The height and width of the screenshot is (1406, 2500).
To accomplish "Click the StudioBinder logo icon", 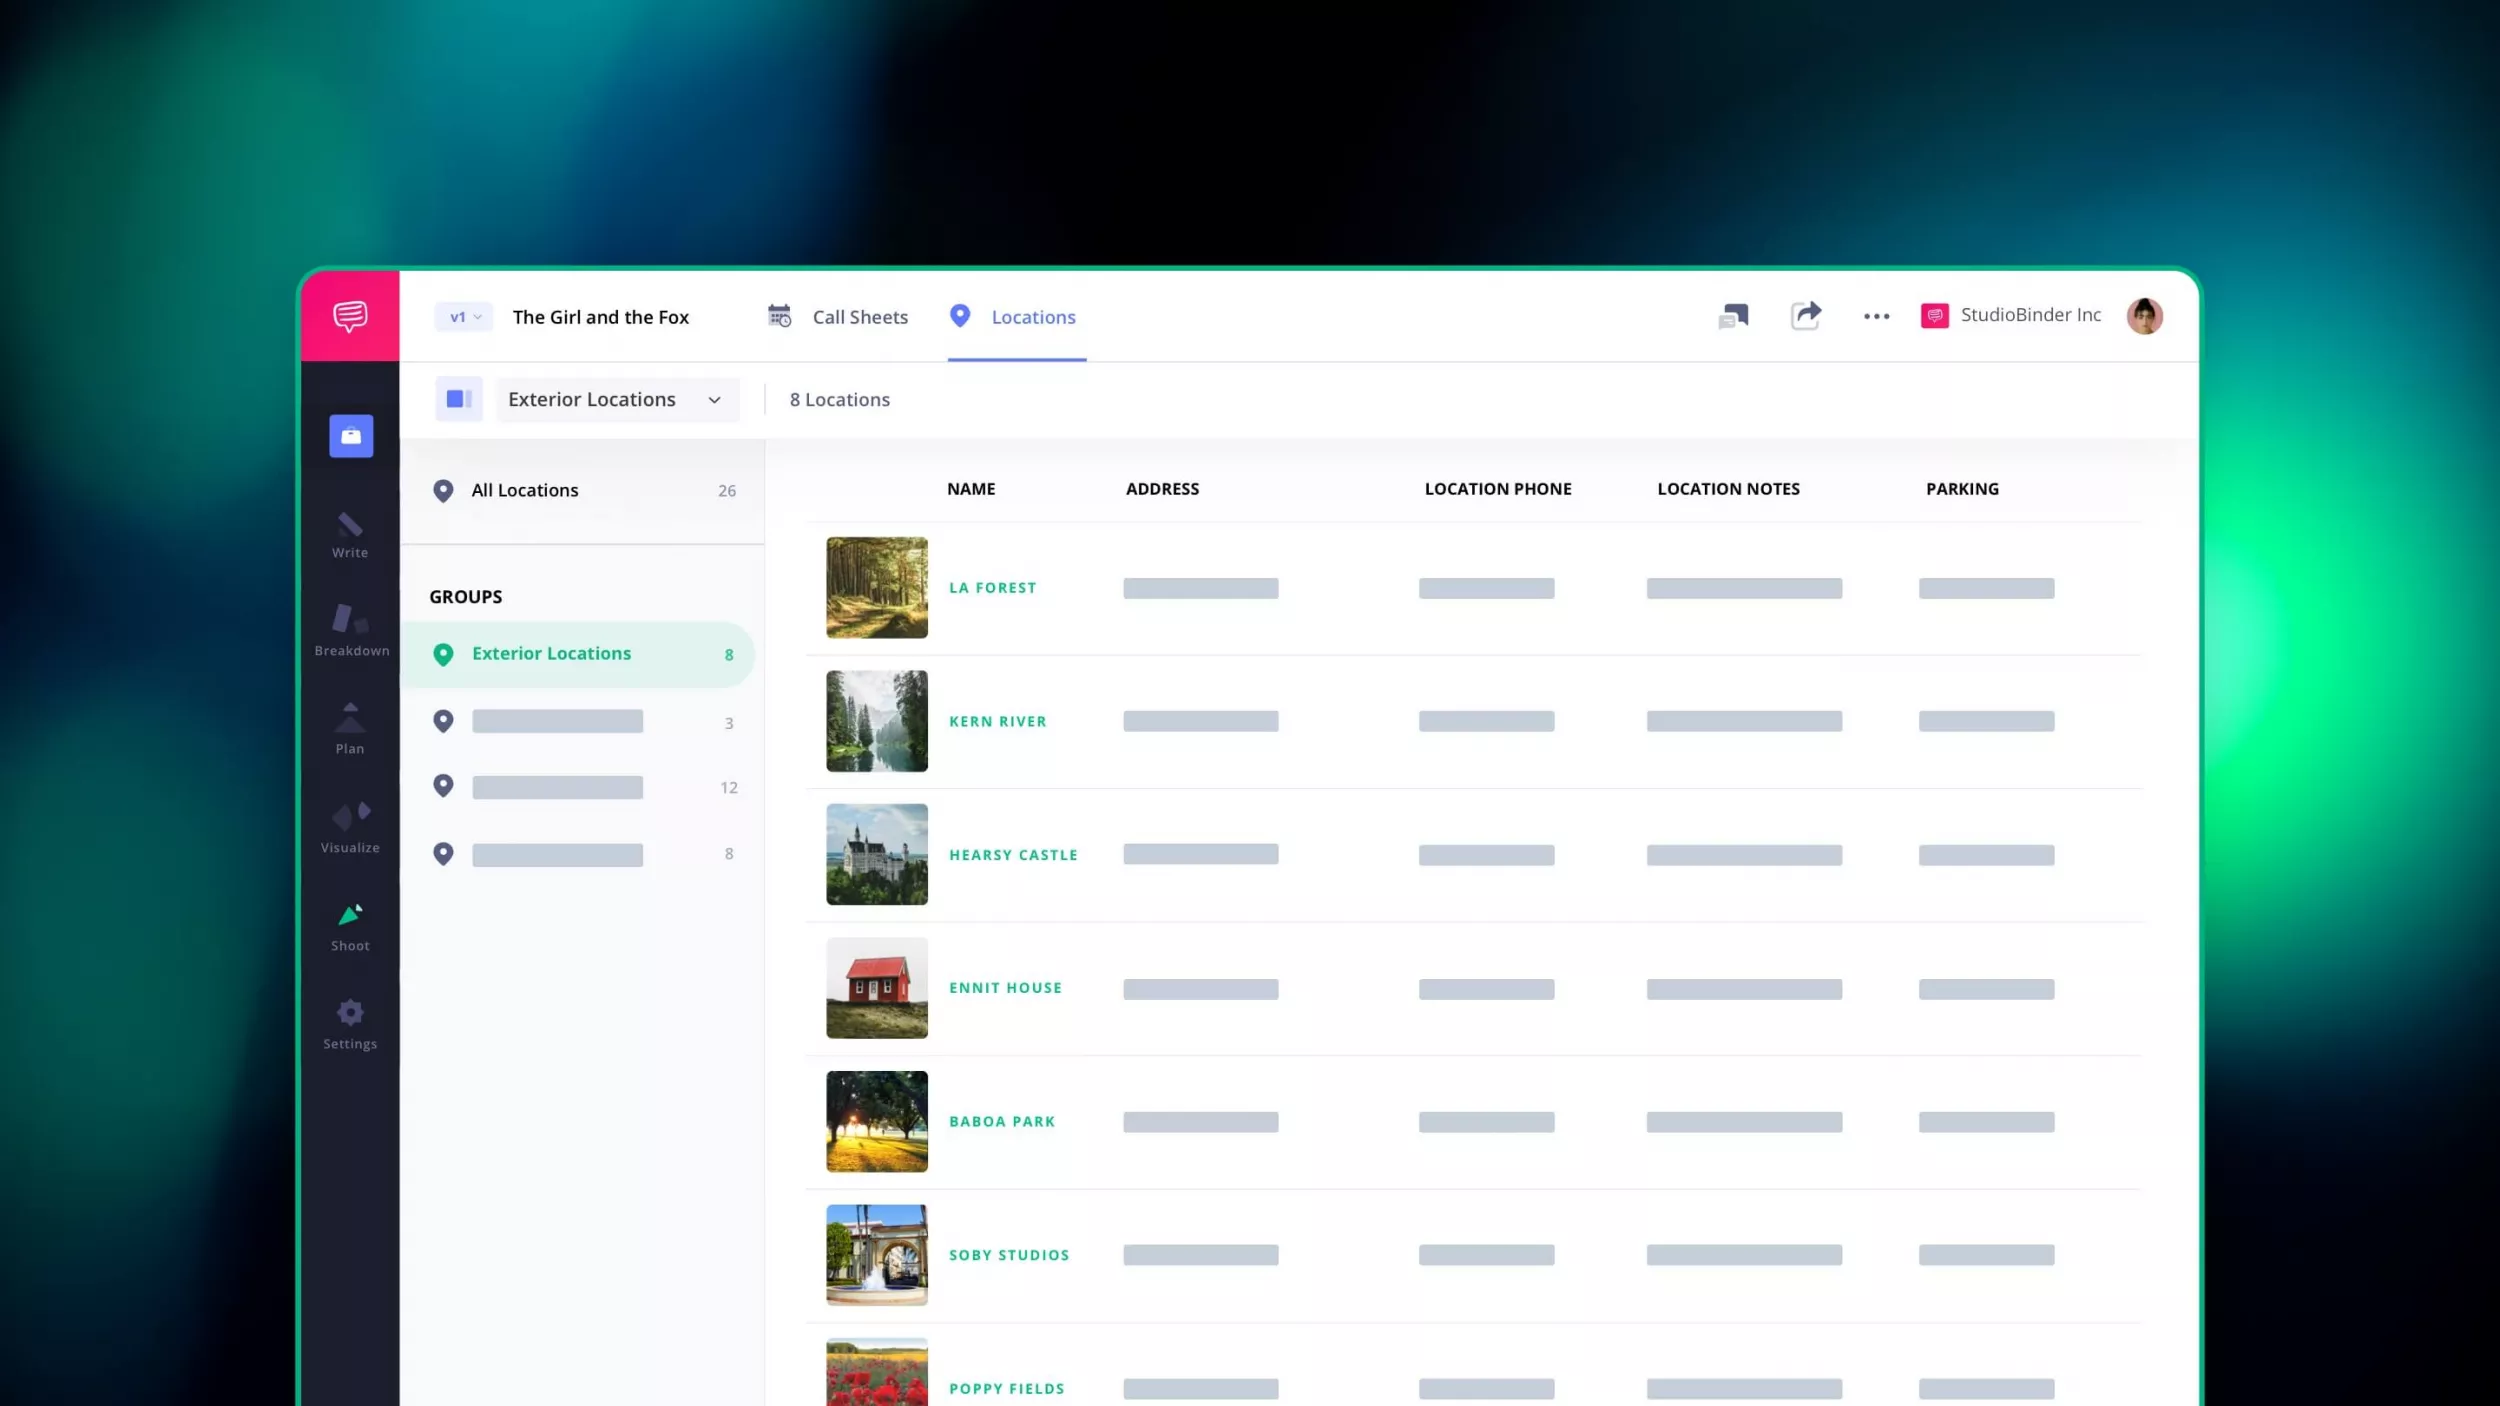I will [x=350, y=316].
